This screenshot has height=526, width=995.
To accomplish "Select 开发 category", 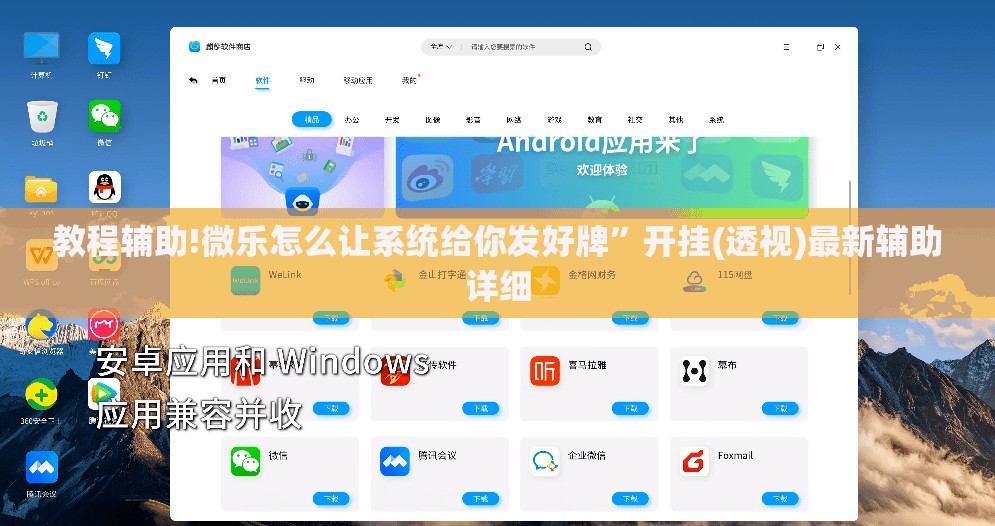I will tap(392, 119).
